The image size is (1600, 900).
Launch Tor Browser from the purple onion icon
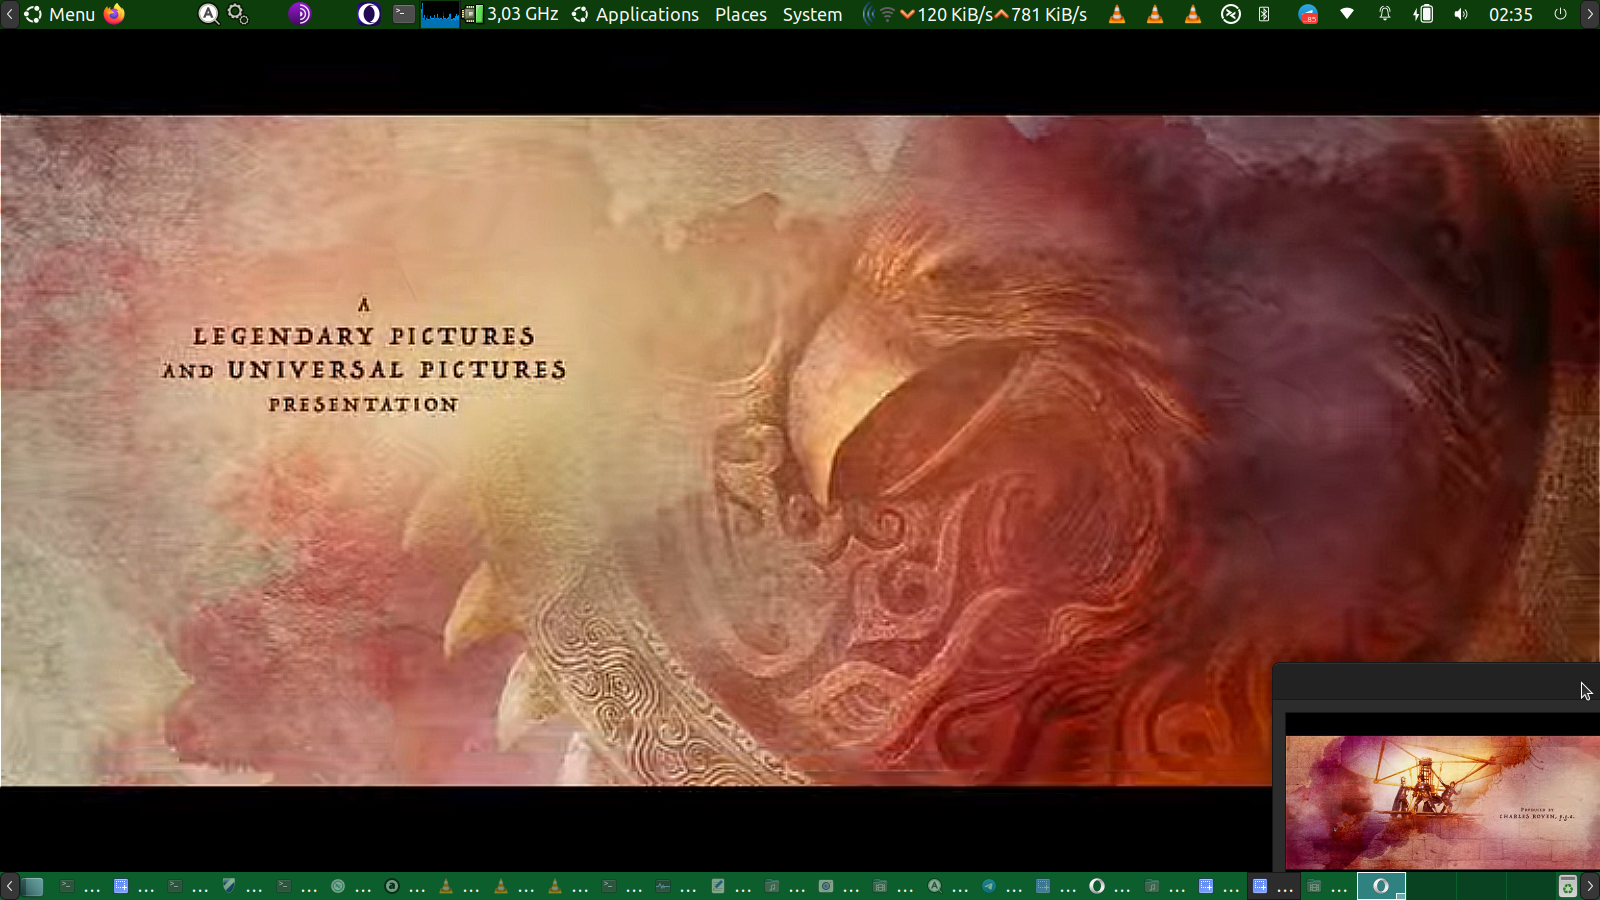(x=299, y=14)
